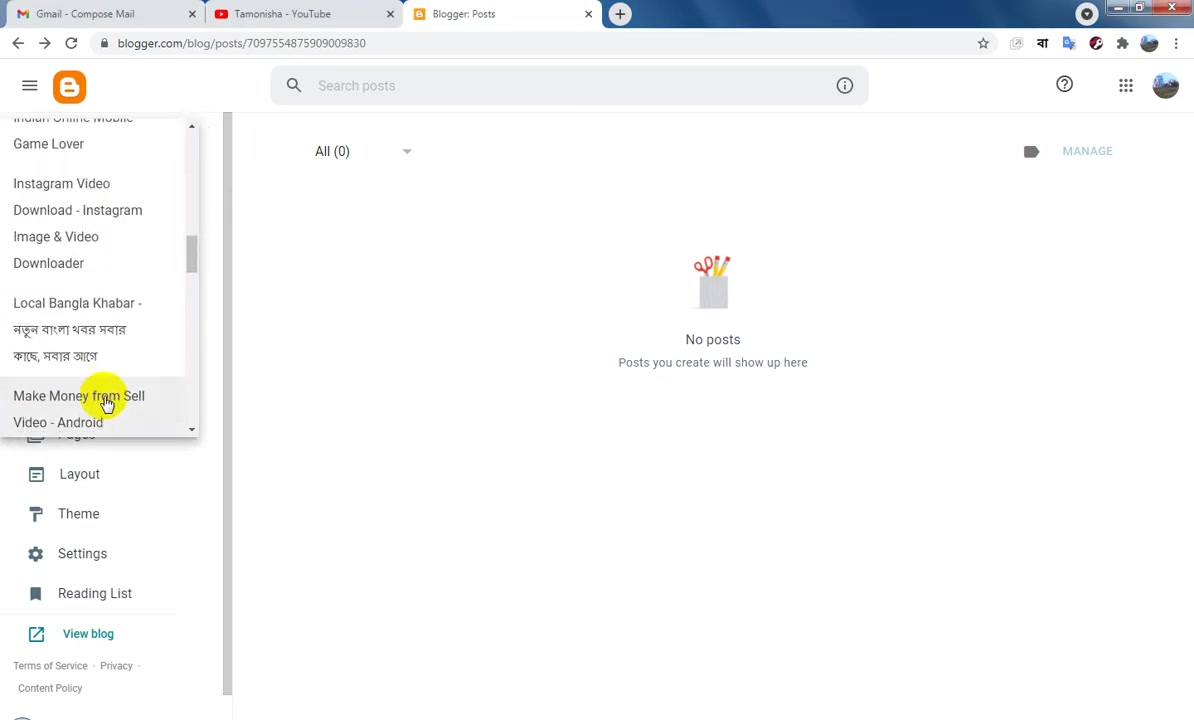Click the search info icon
Screen dimensions: 1194x720
(x=844, y=85)
